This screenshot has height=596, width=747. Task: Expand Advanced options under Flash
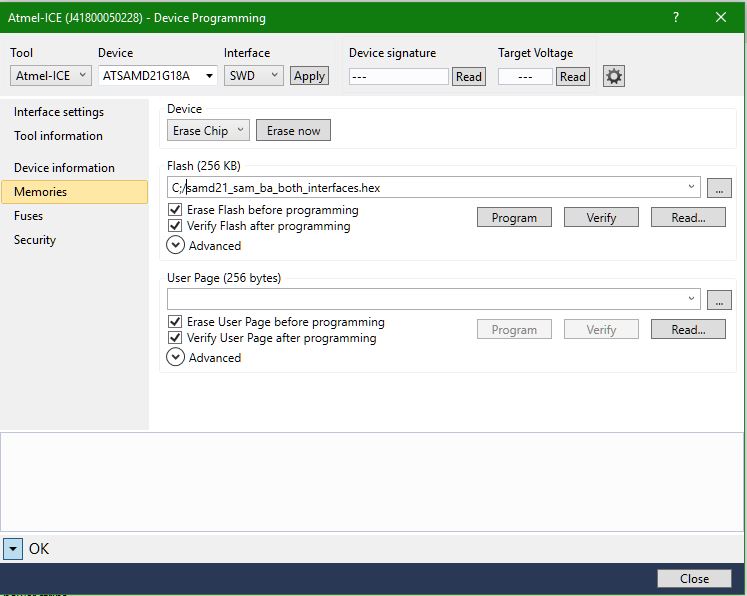point(175,245)
